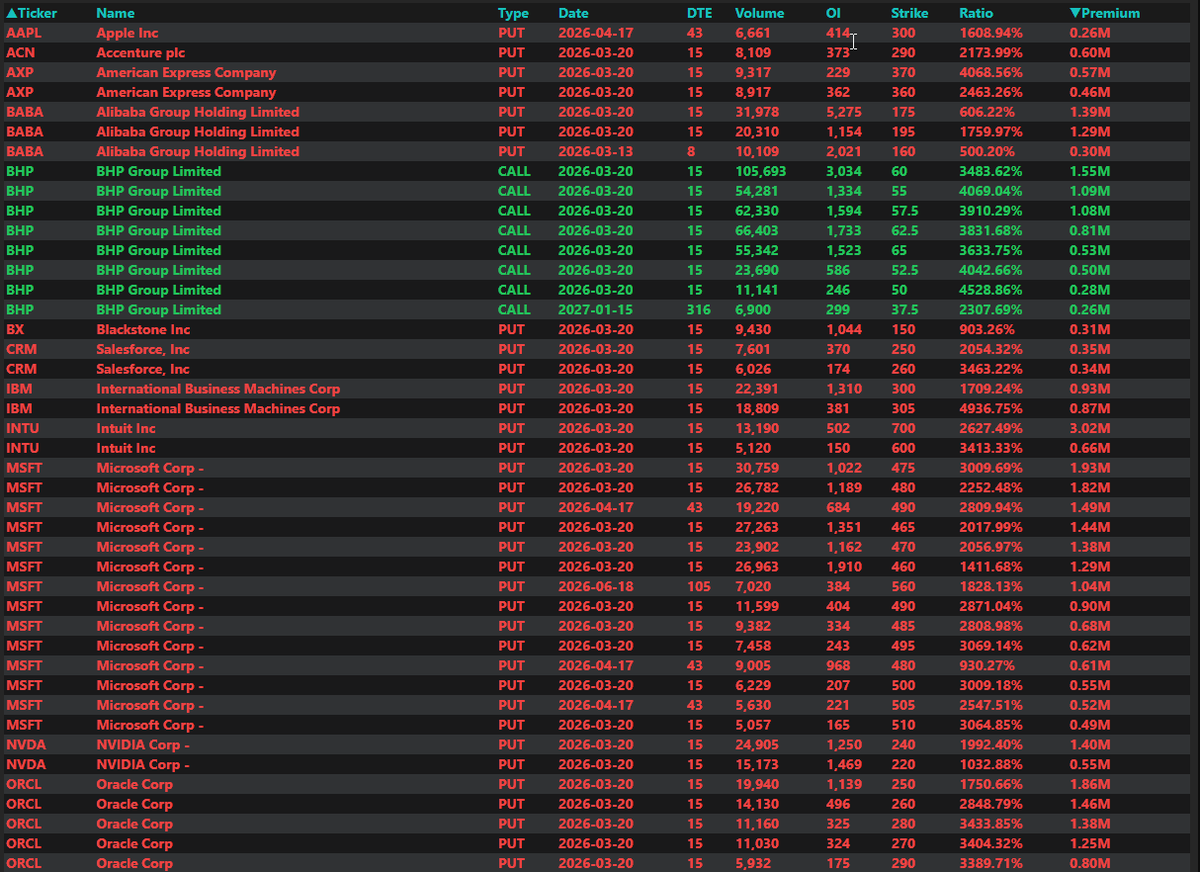Image resolution: width=1200 pixels, height=872 pixels.
Task: Click the premium value 1.93M
Action: (x=1090, y=468)
